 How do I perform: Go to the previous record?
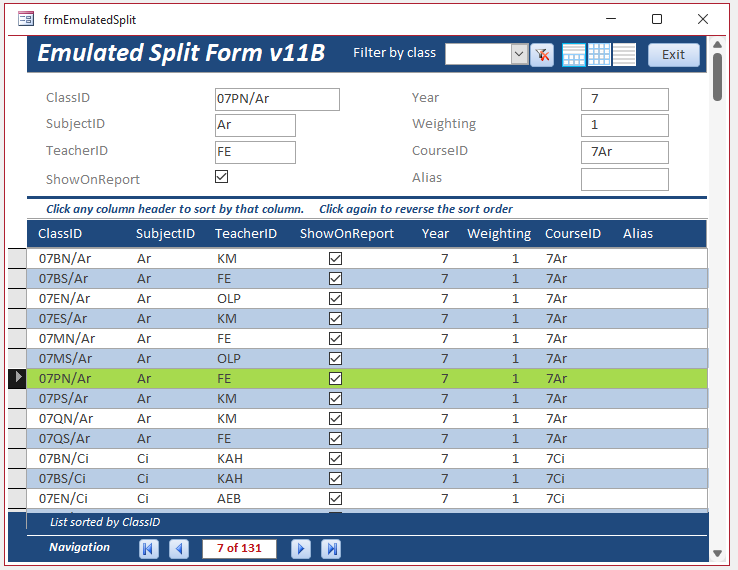pos(179,548)
